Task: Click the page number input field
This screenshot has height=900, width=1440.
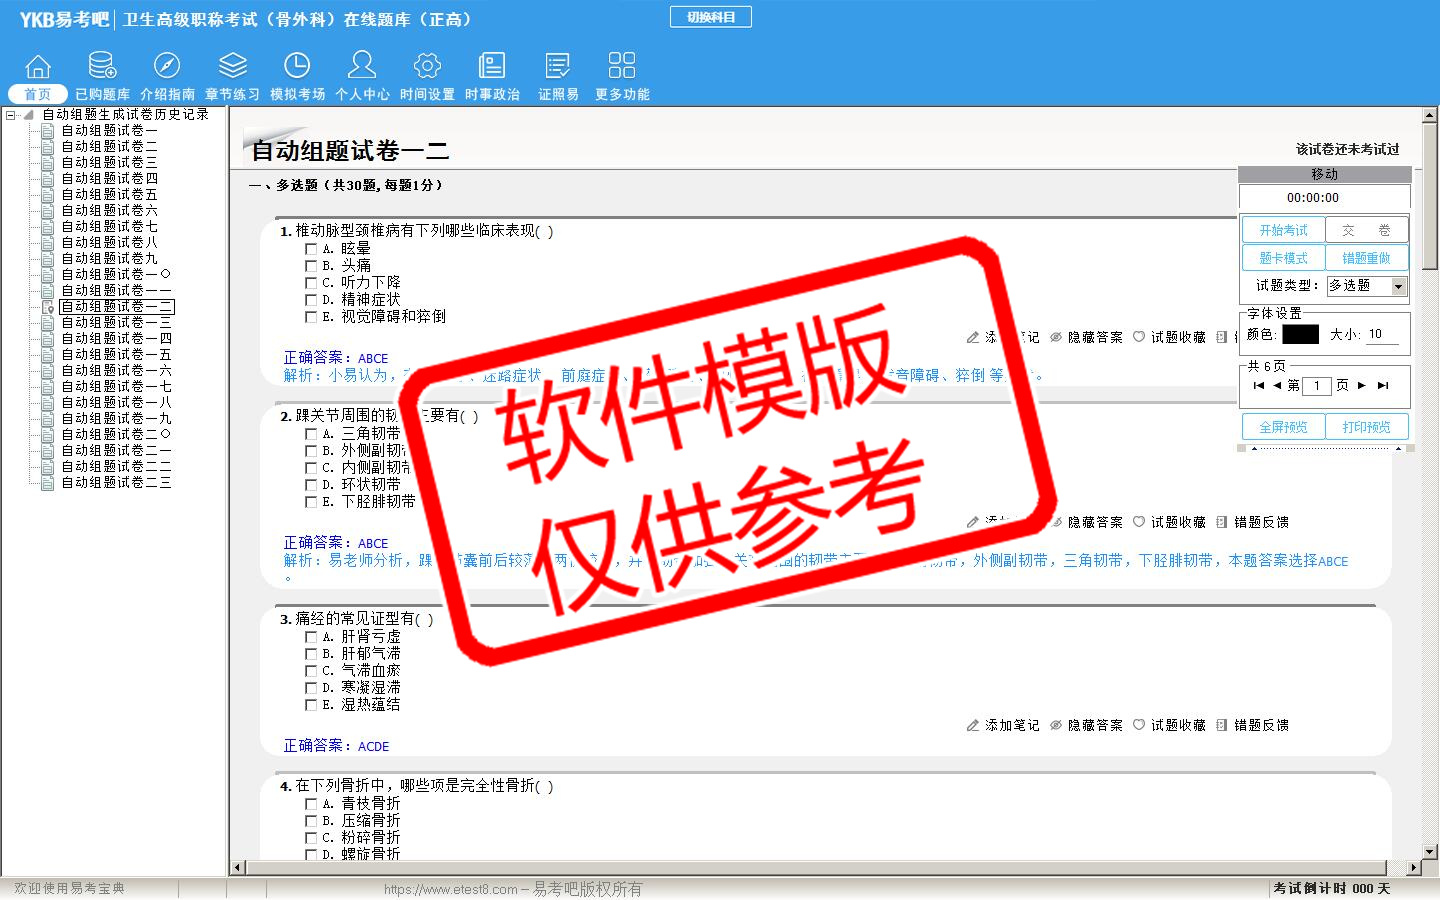Action: [x=1317, y=386]
